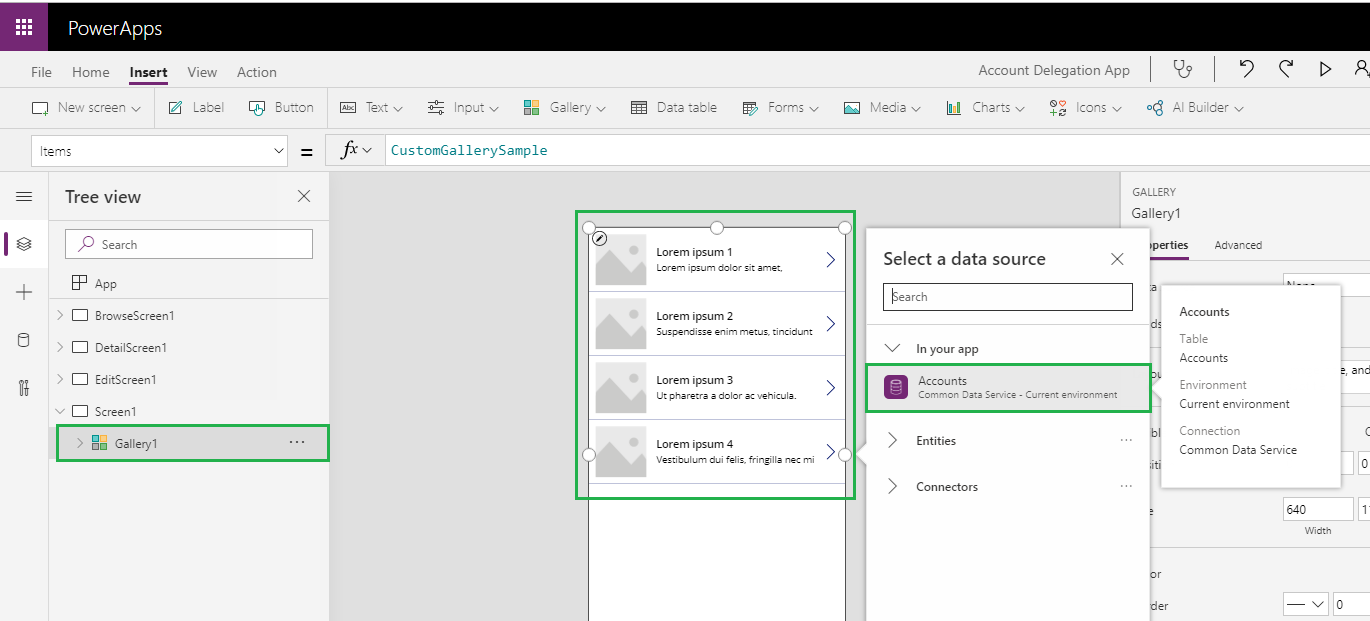Redo the last action

[1286, 69]
